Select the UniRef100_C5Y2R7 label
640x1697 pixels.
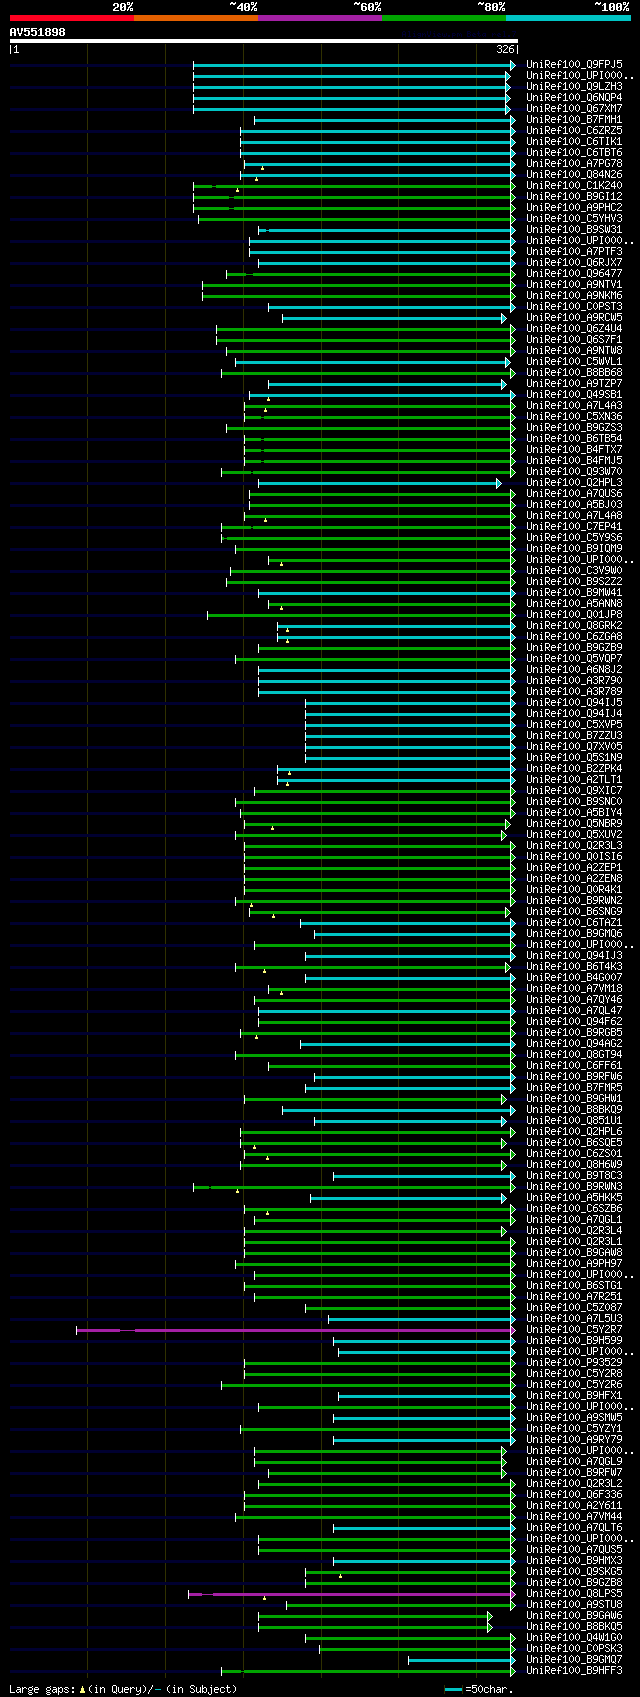coord(574,1330)
